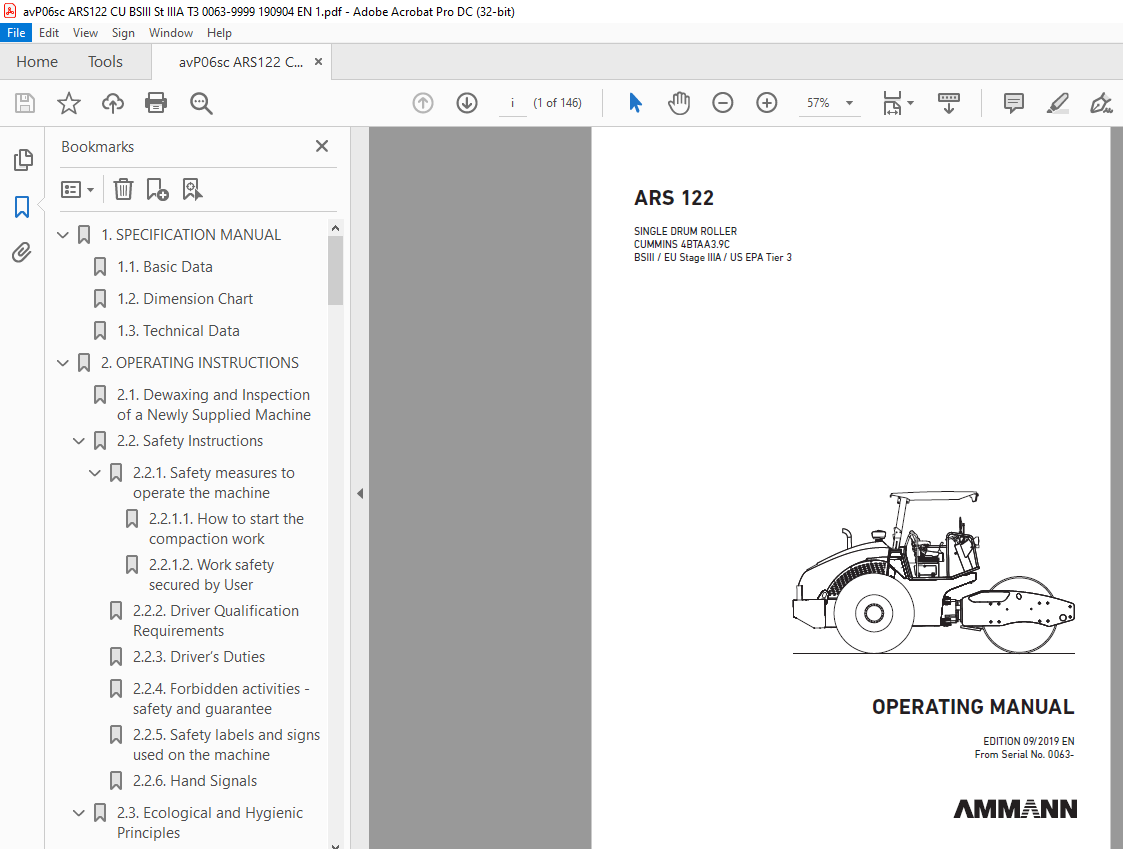This screenshot has width=1123, height=849.
Task: Switch to the Tools tab
Action: click(105, 62)
